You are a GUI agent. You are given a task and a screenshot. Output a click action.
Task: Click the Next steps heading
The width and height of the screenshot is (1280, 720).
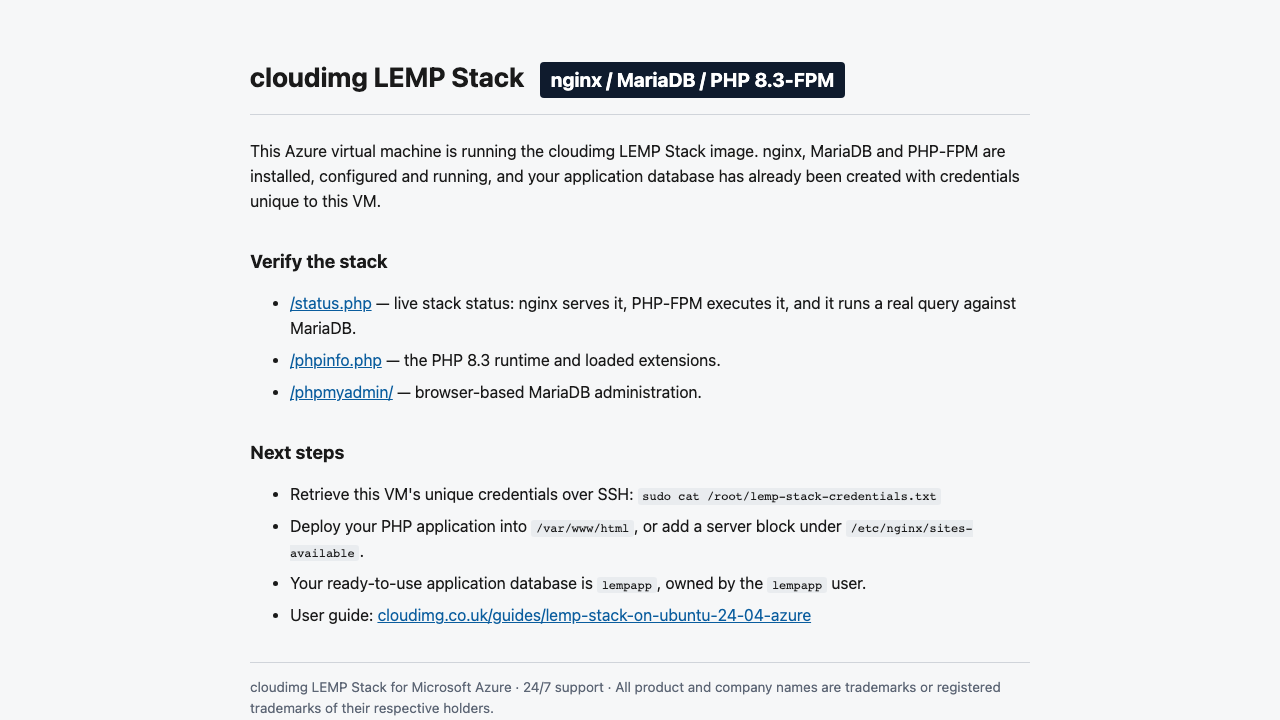(x=297, y=453)
